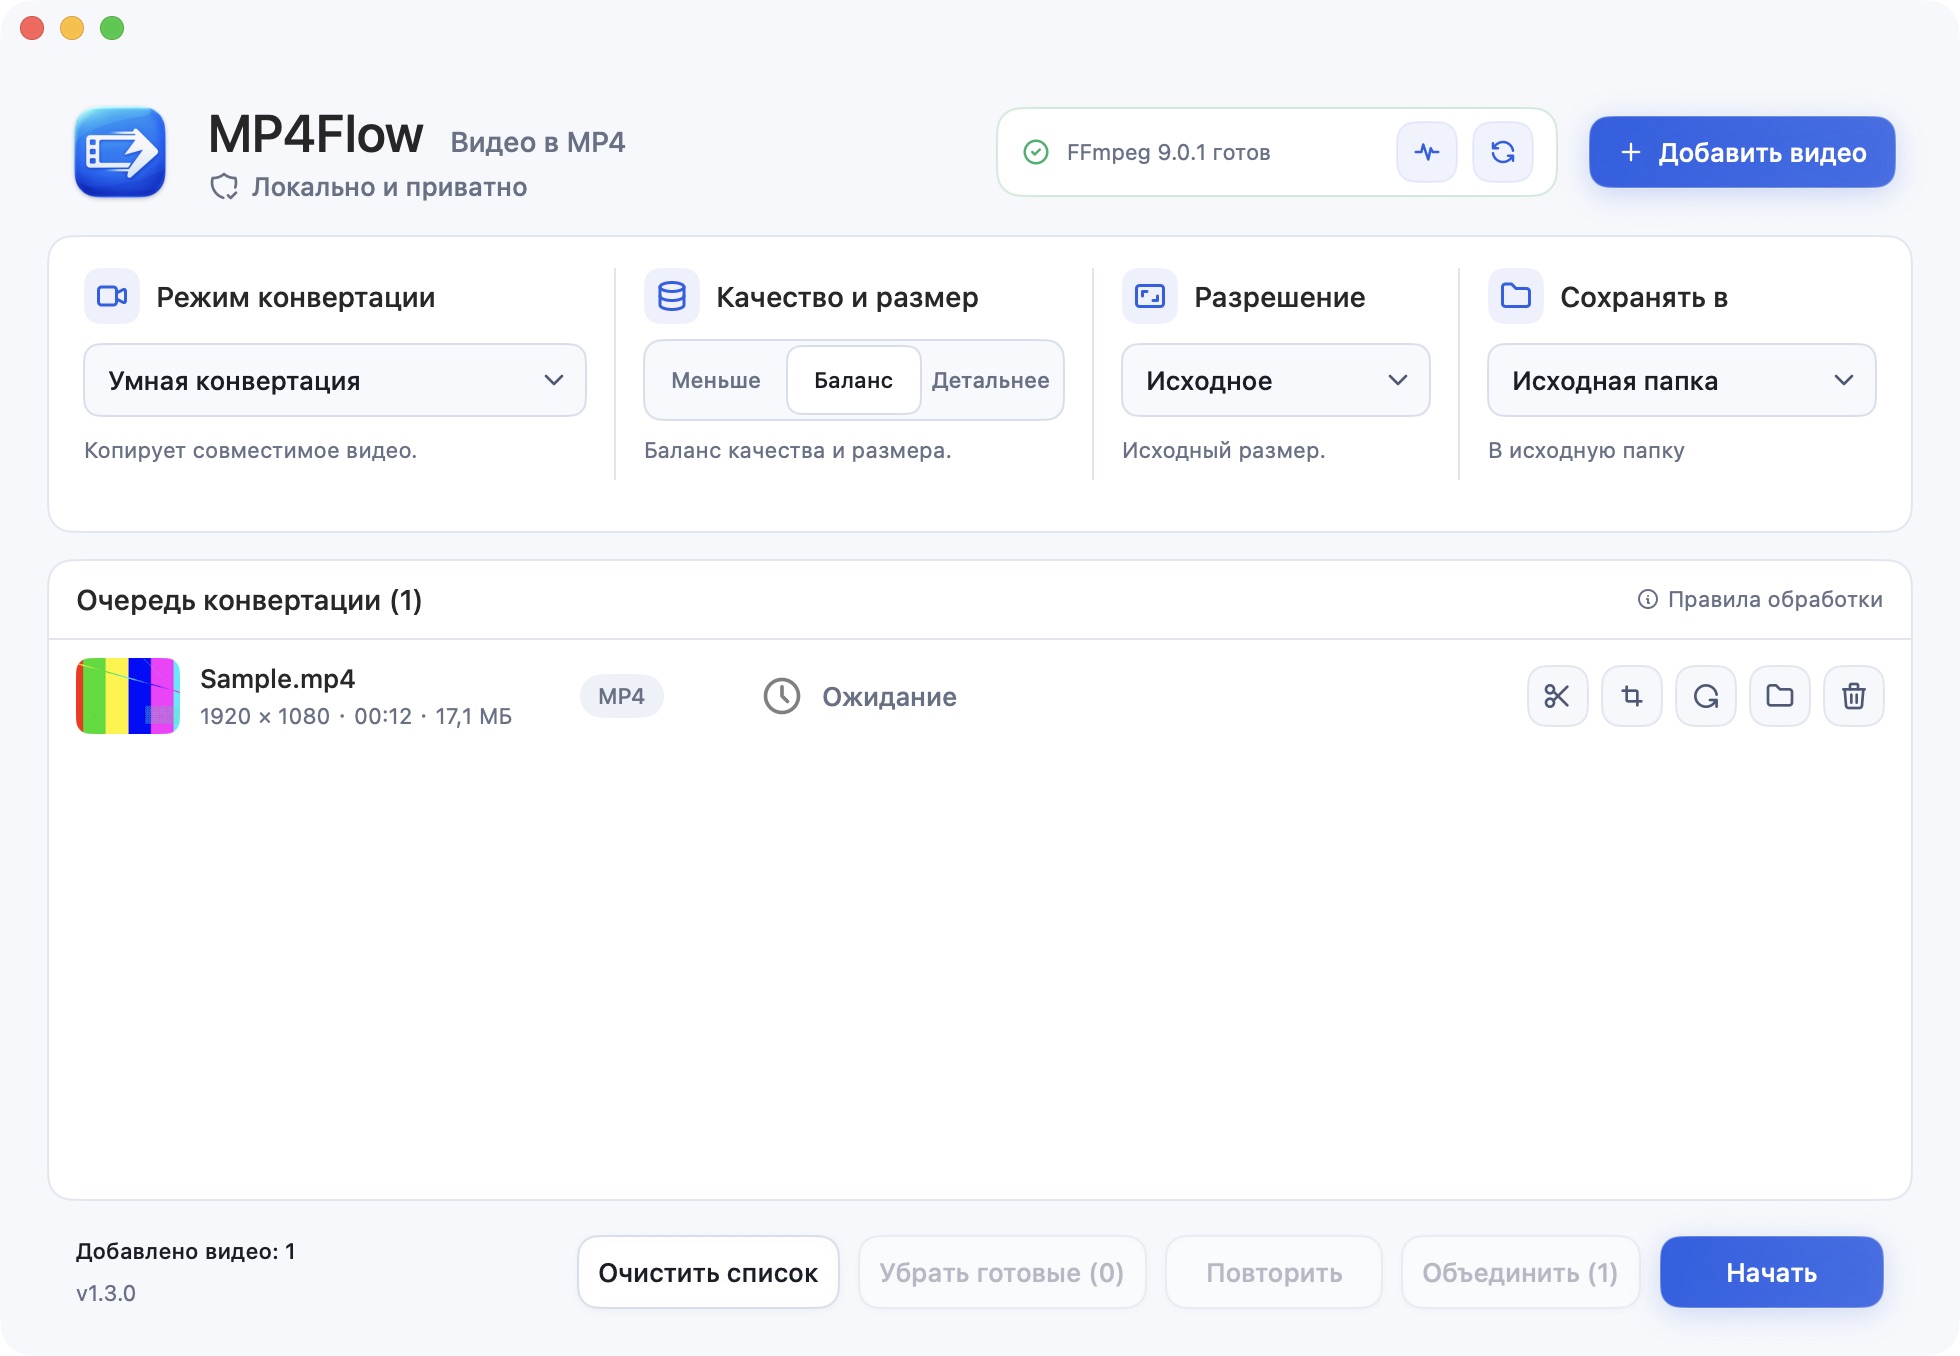Click the Объединить (1) button
1960x1356 pixels.
point(1520,1272)
